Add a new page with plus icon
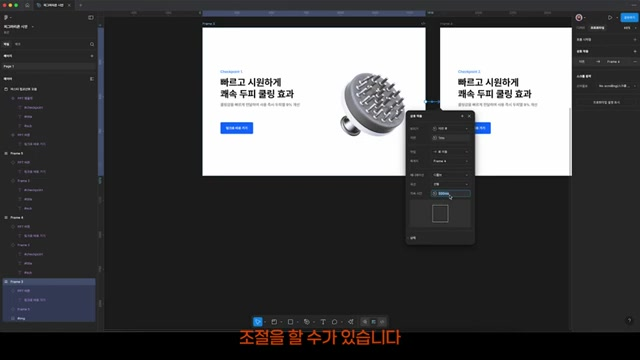 point(92,56)
